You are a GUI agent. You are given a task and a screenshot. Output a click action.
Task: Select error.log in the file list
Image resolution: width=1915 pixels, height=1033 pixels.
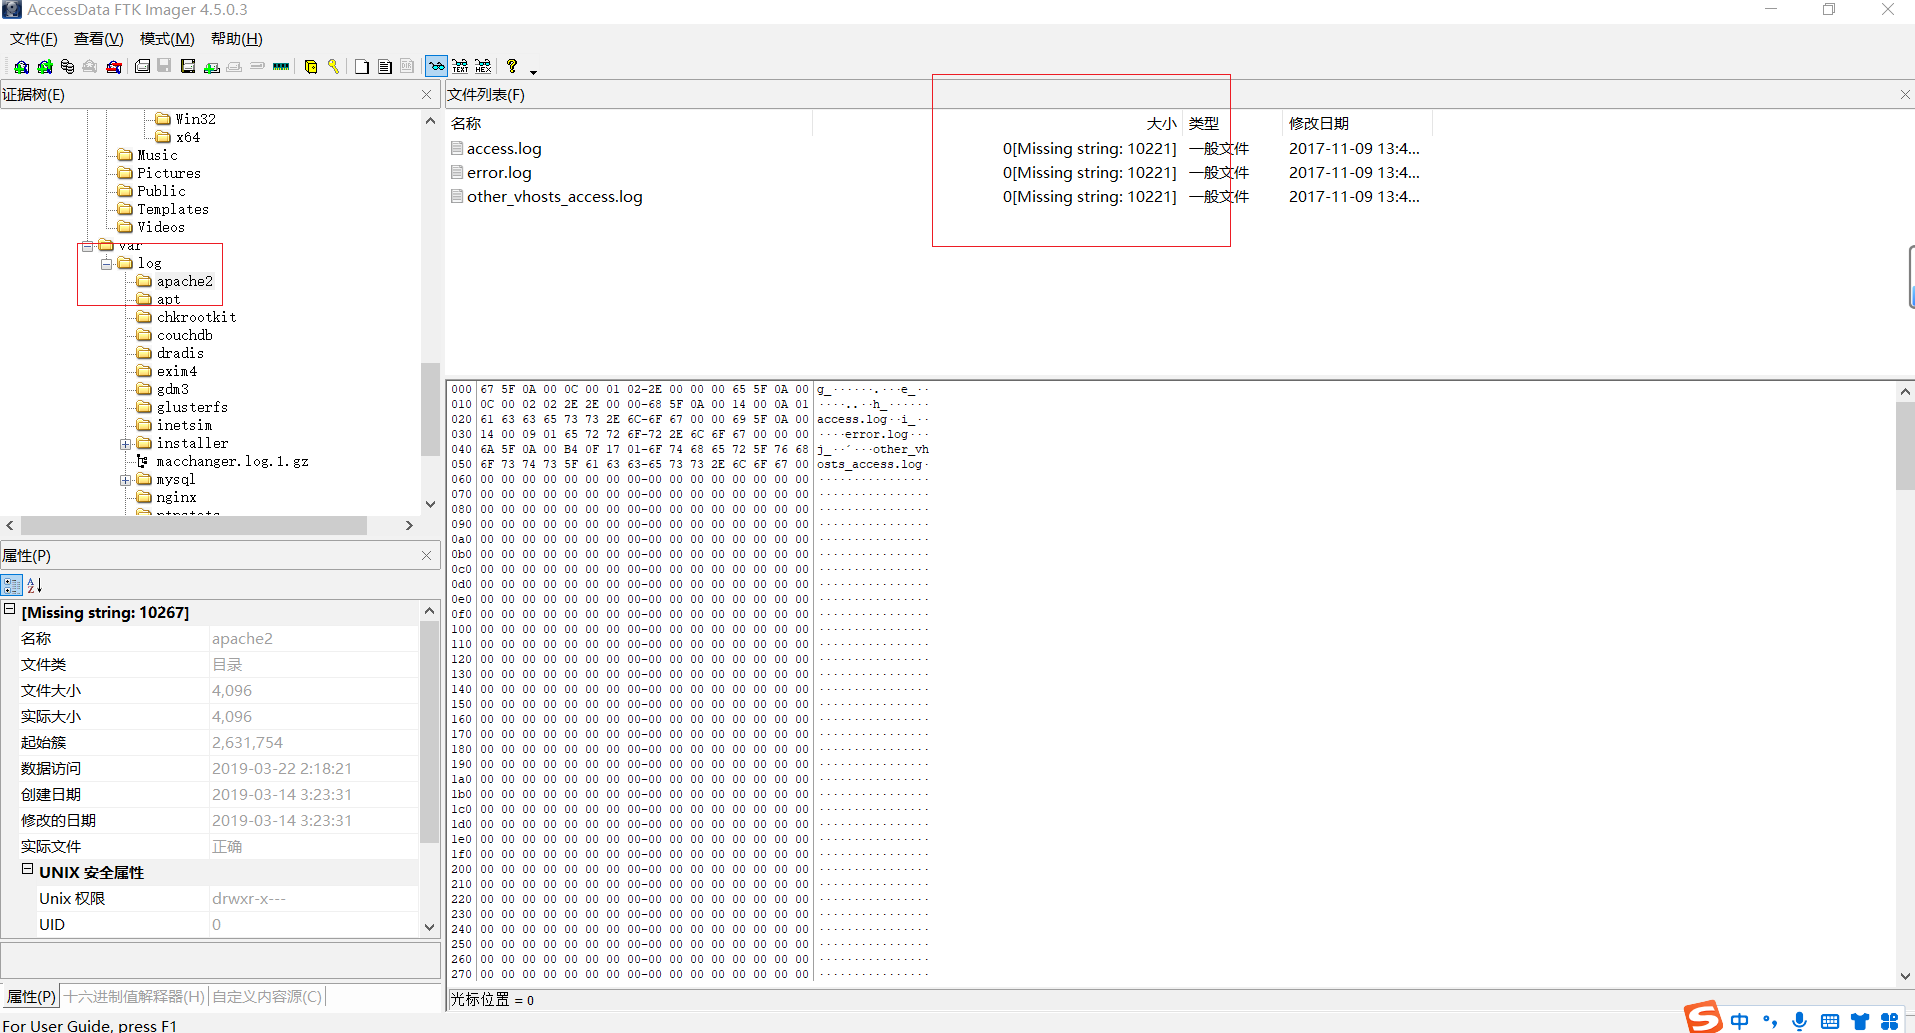499,173
